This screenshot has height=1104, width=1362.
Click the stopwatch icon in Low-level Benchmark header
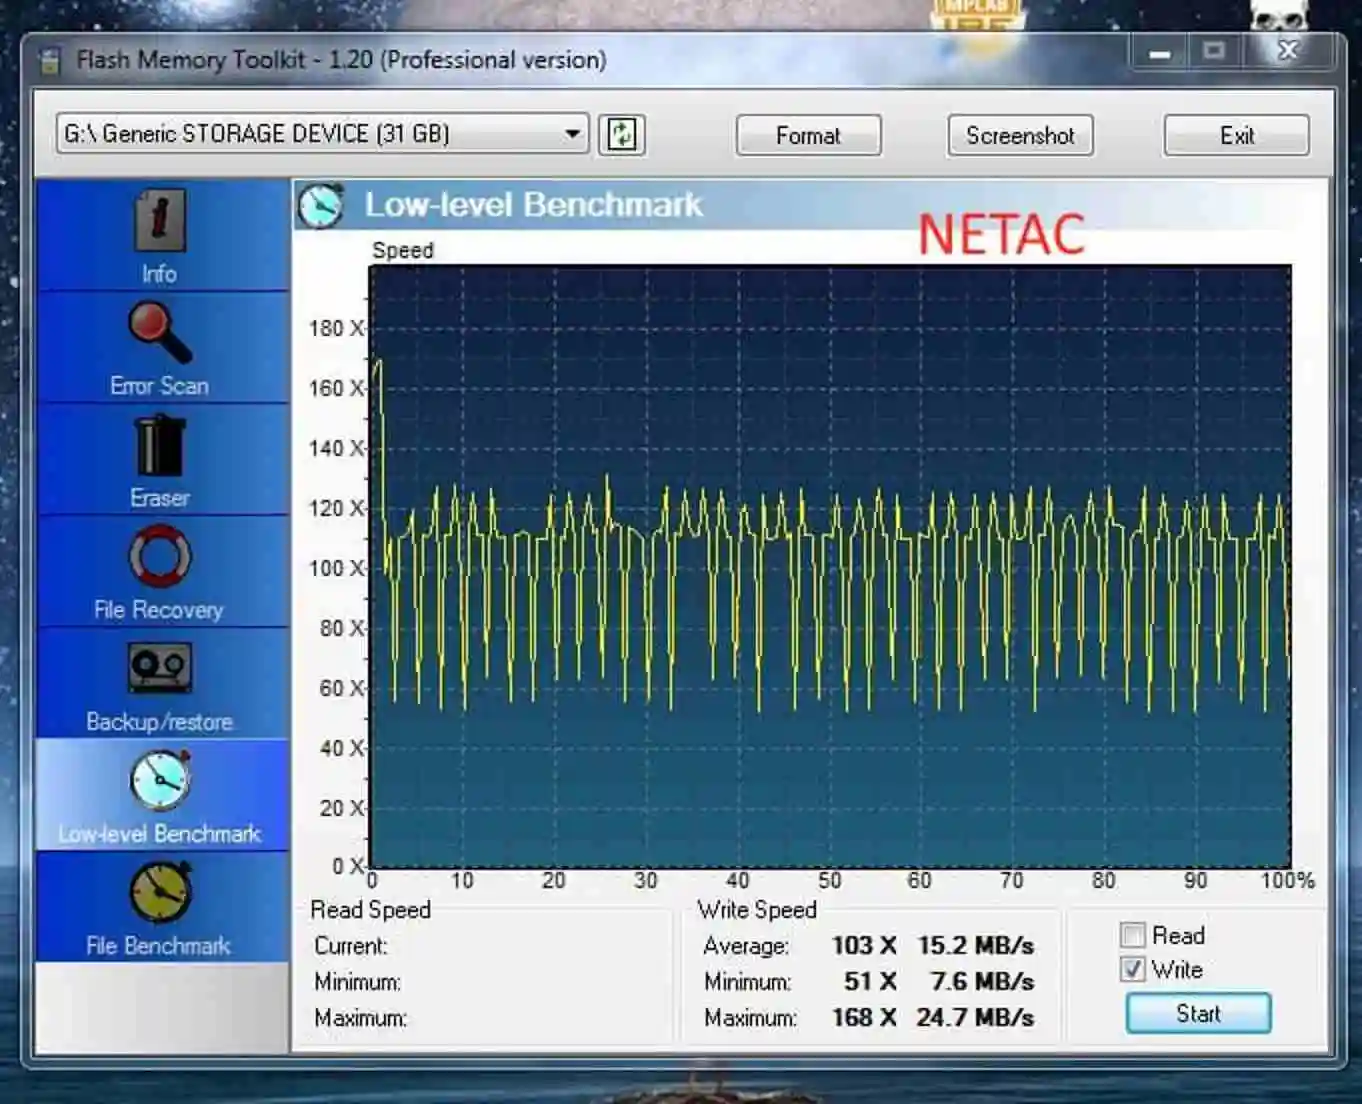(321, 205)
